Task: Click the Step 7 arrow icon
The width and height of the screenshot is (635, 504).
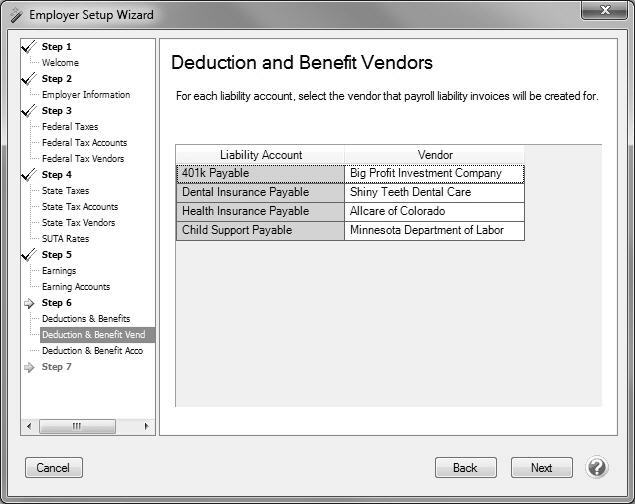Action: coord(29,367)
